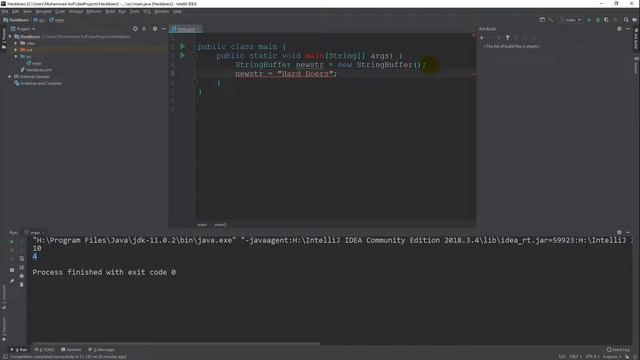
Task: Collapse the src folder in project tree
Action: click(16, 56)
